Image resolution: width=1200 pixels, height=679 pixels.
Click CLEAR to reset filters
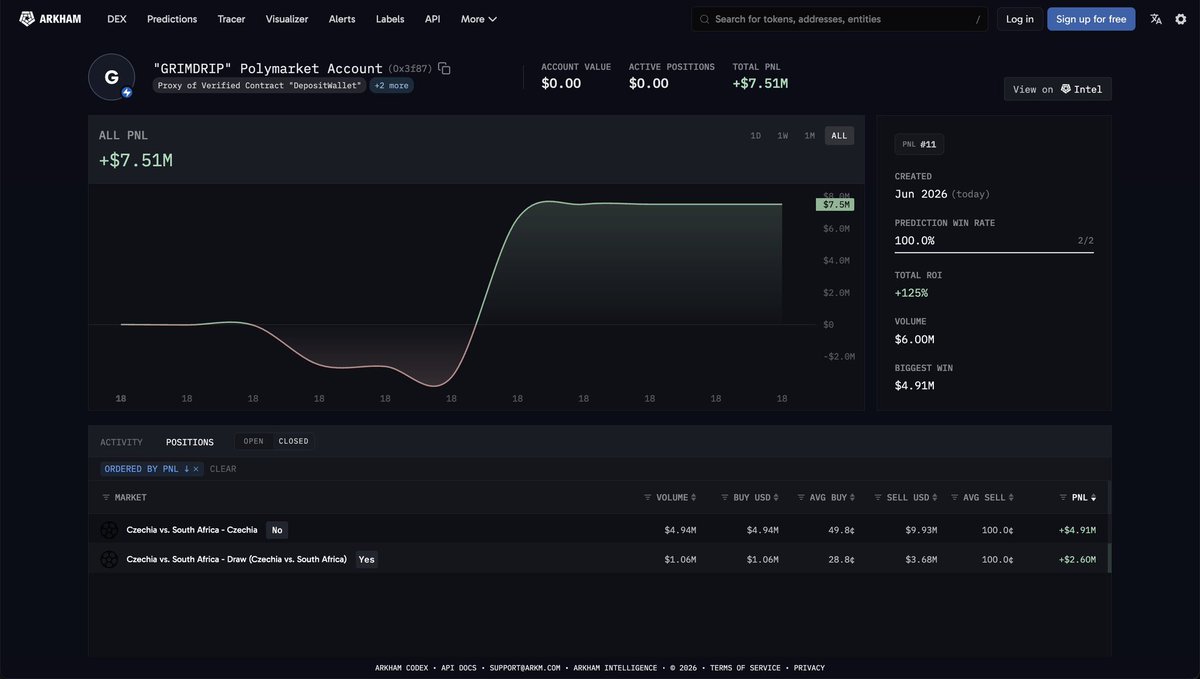223,469
